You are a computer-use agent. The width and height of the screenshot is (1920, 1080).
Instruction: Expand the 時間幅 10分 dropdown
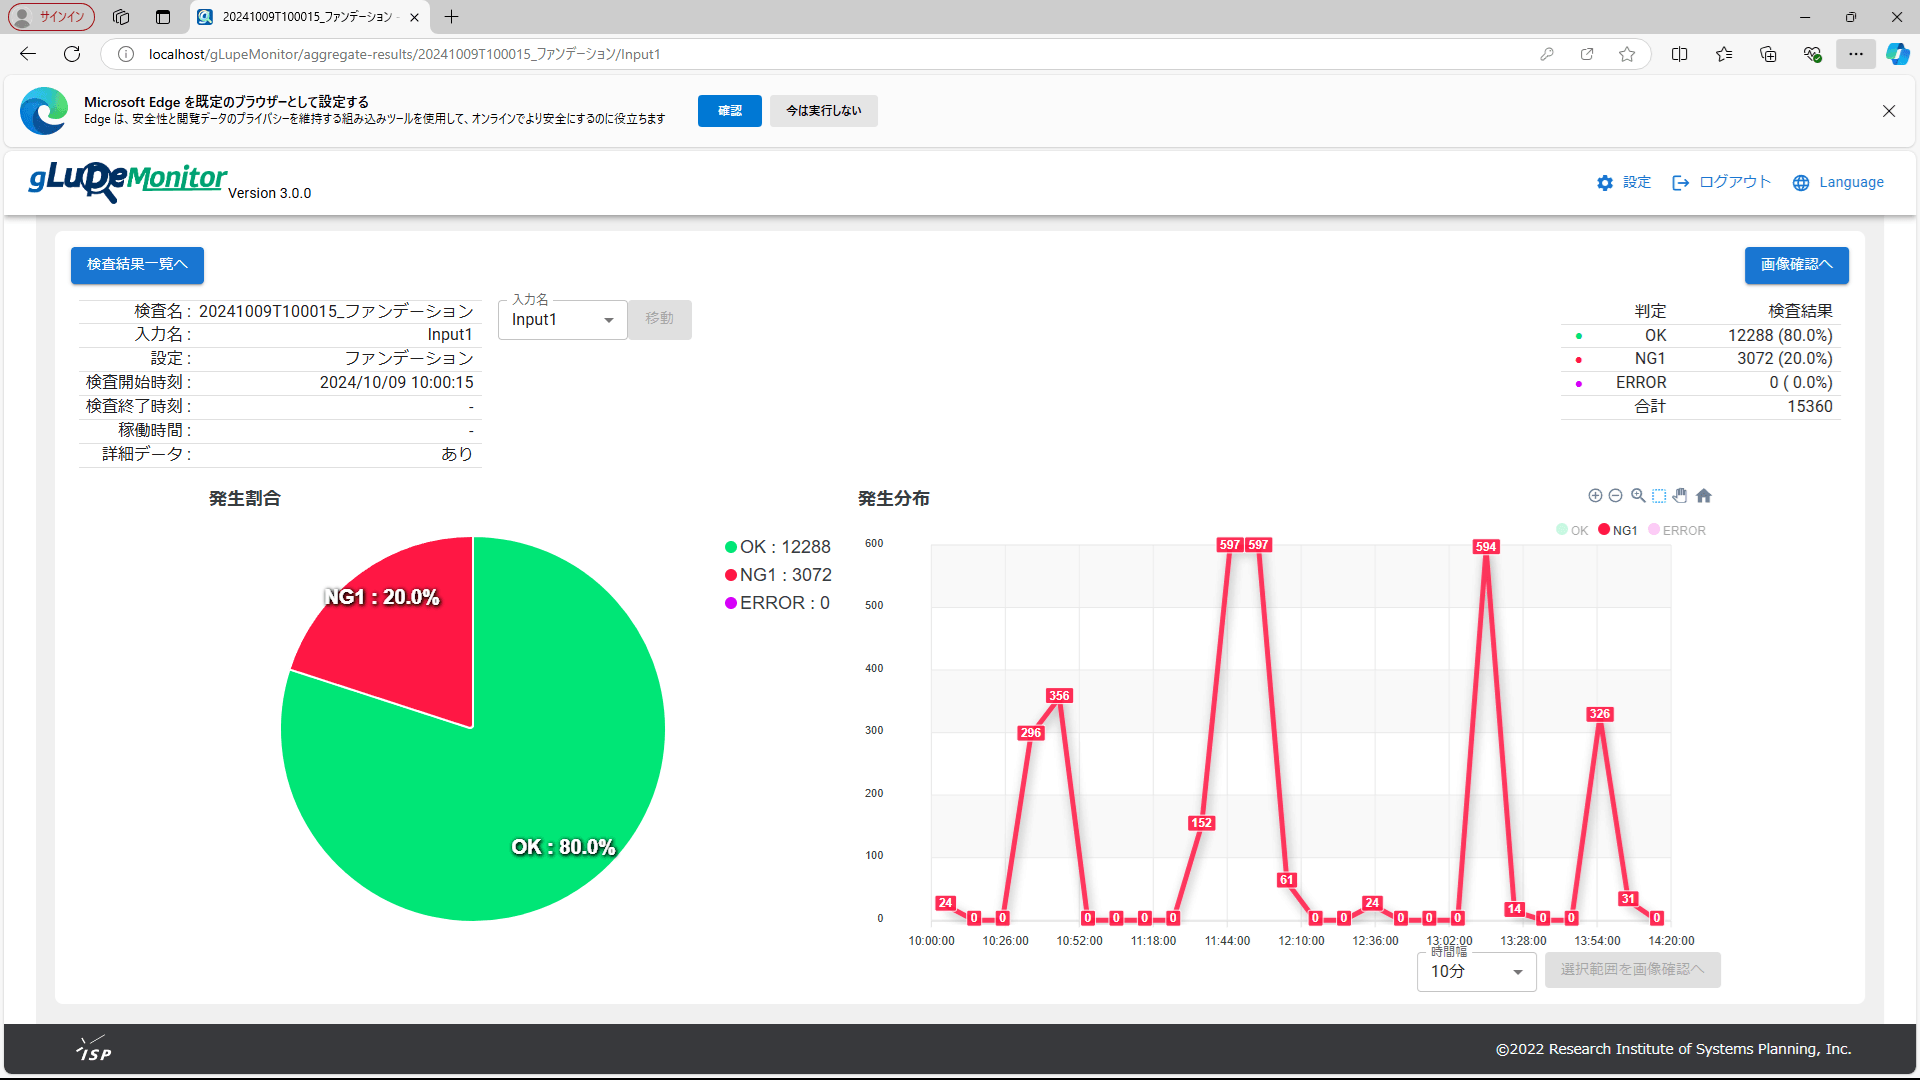[1476, 971]
